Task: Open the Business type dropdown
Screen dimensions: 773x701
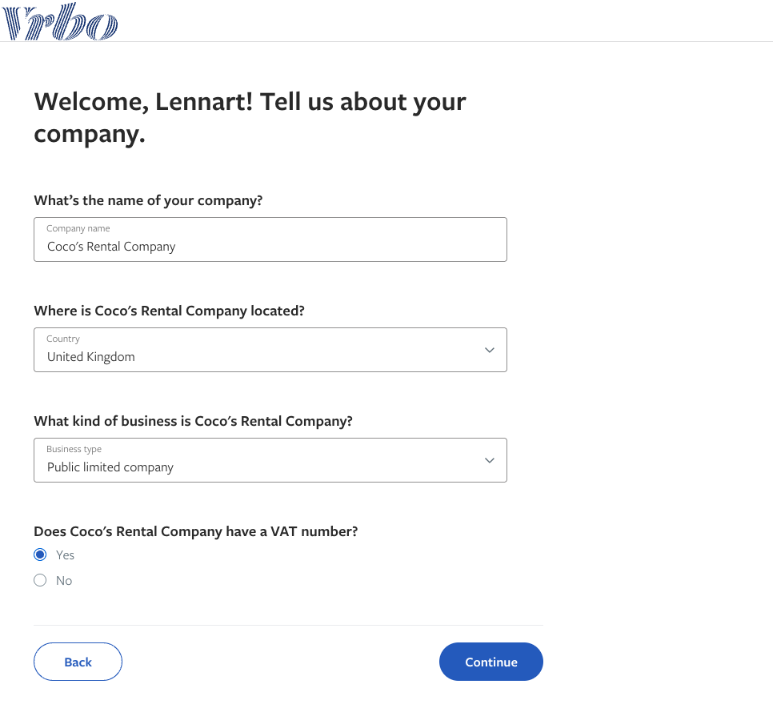Action: pos(270,460)
